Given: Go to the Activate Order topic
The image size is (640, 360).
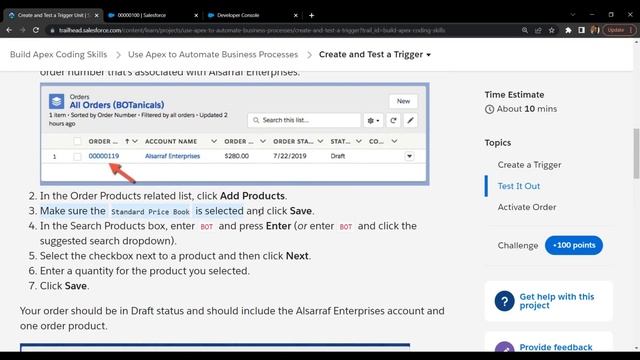Looking at the screenshot, I should click(527, 207).
